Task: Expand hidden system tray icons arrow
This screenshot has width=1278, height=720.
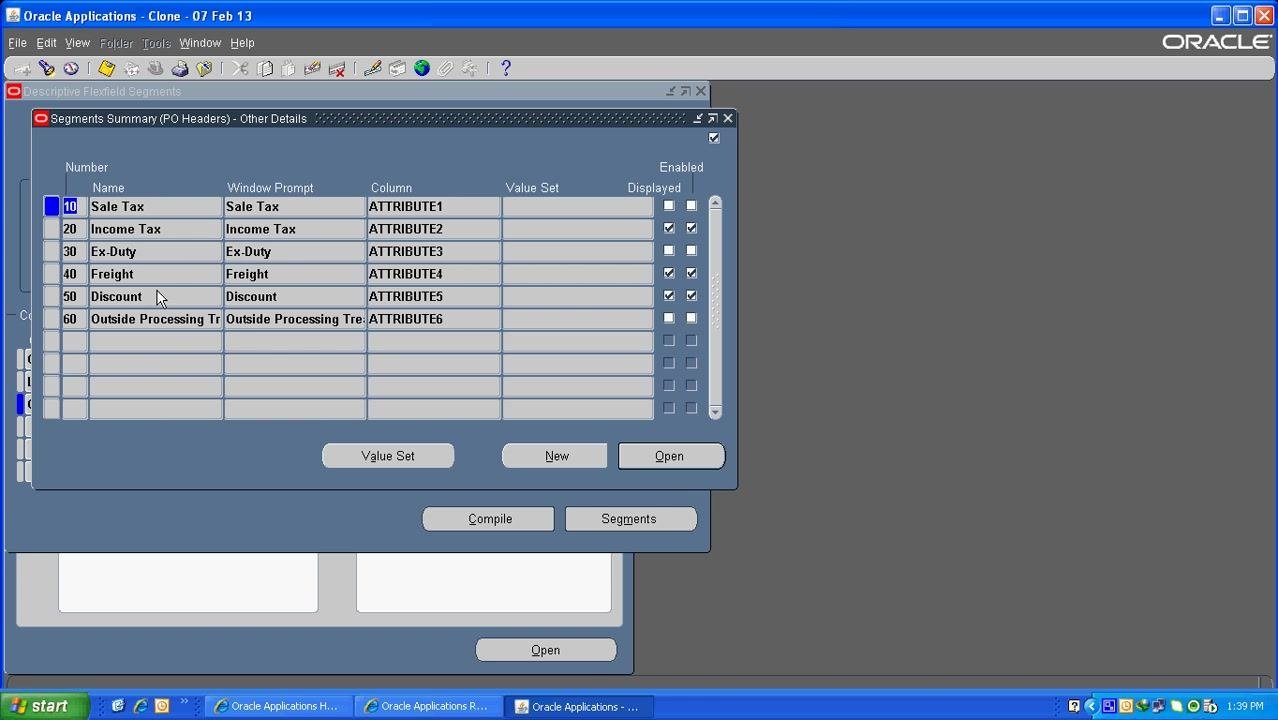Action: tap(1091, 706)
